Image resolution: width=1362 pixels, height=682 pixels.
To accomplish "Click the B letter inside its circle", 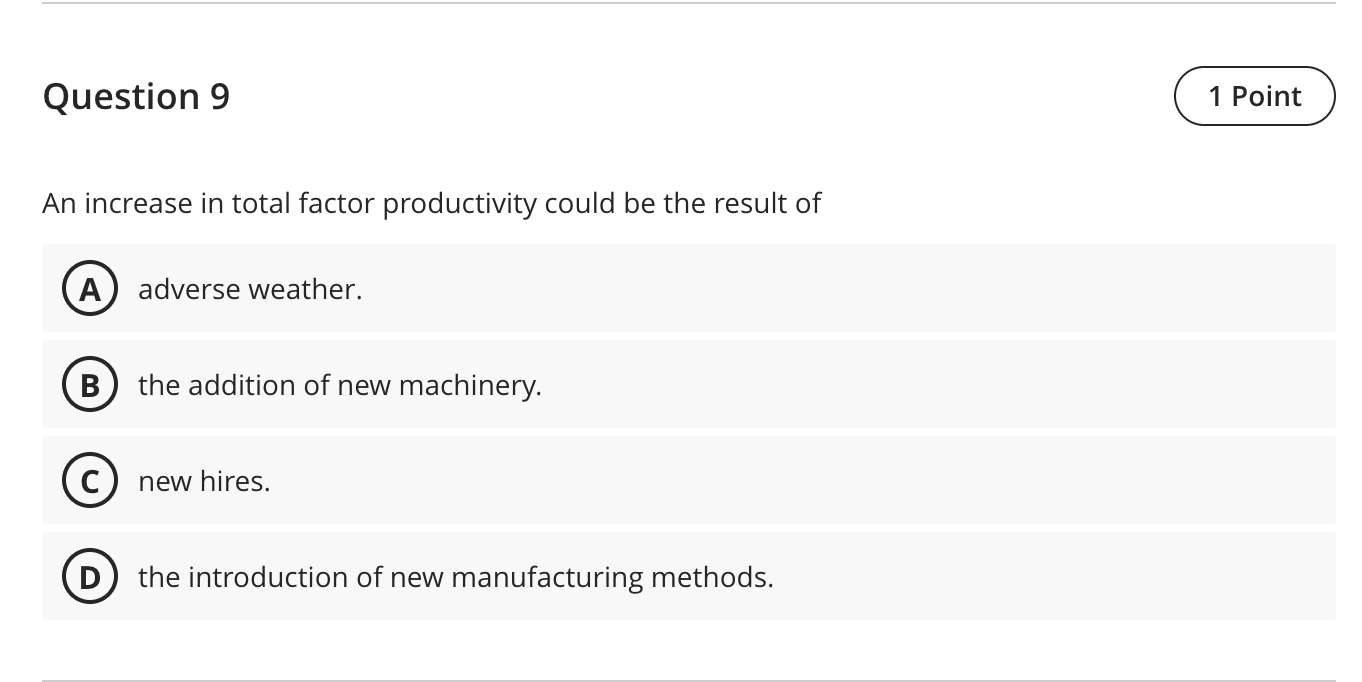I will click(90, 385).
